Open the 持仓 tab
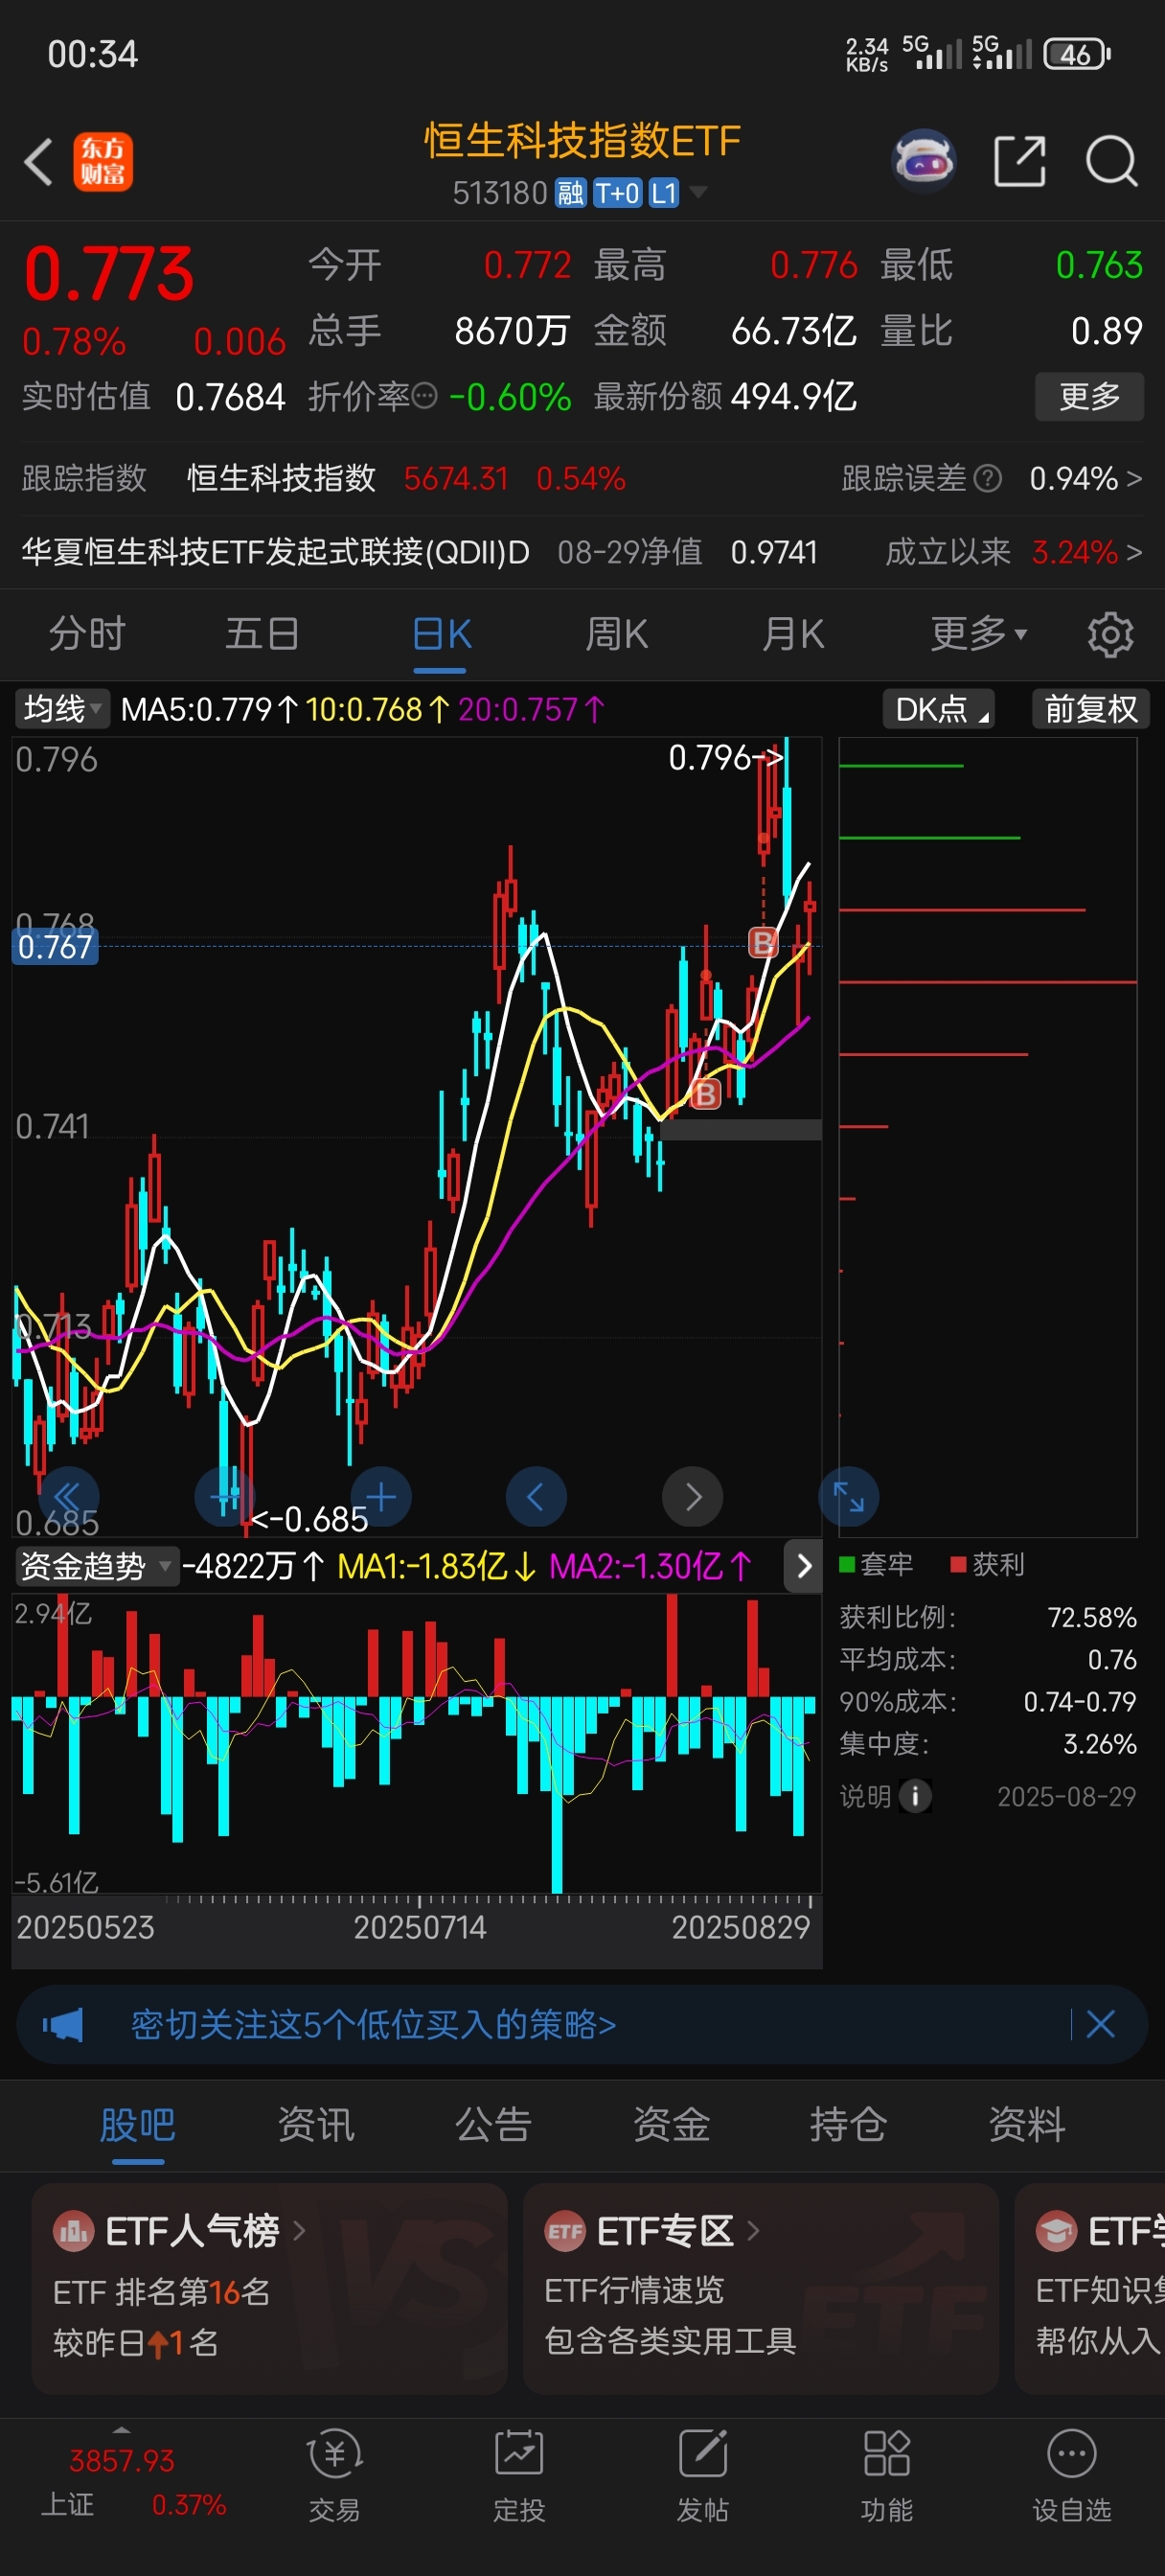1165x2576 pixels. tap(849, 2125)
